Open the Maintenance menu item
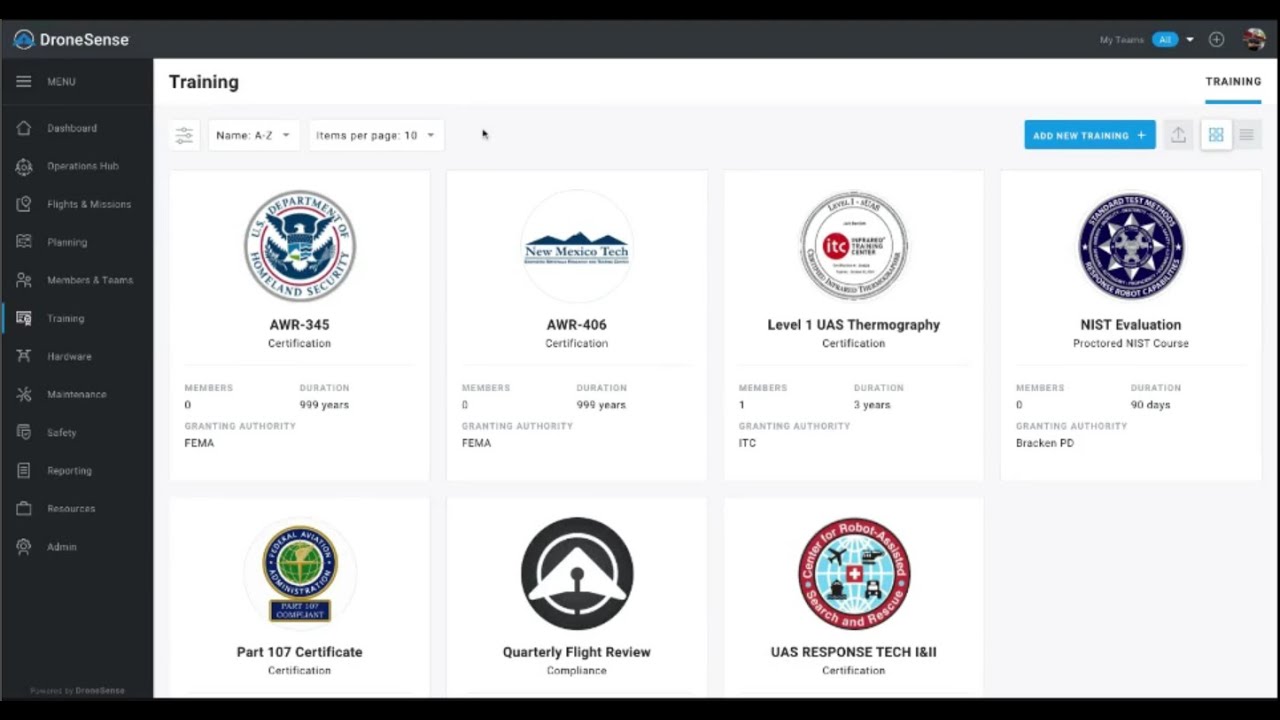The width and height of the screenshot is (1280, 720). 76,394
